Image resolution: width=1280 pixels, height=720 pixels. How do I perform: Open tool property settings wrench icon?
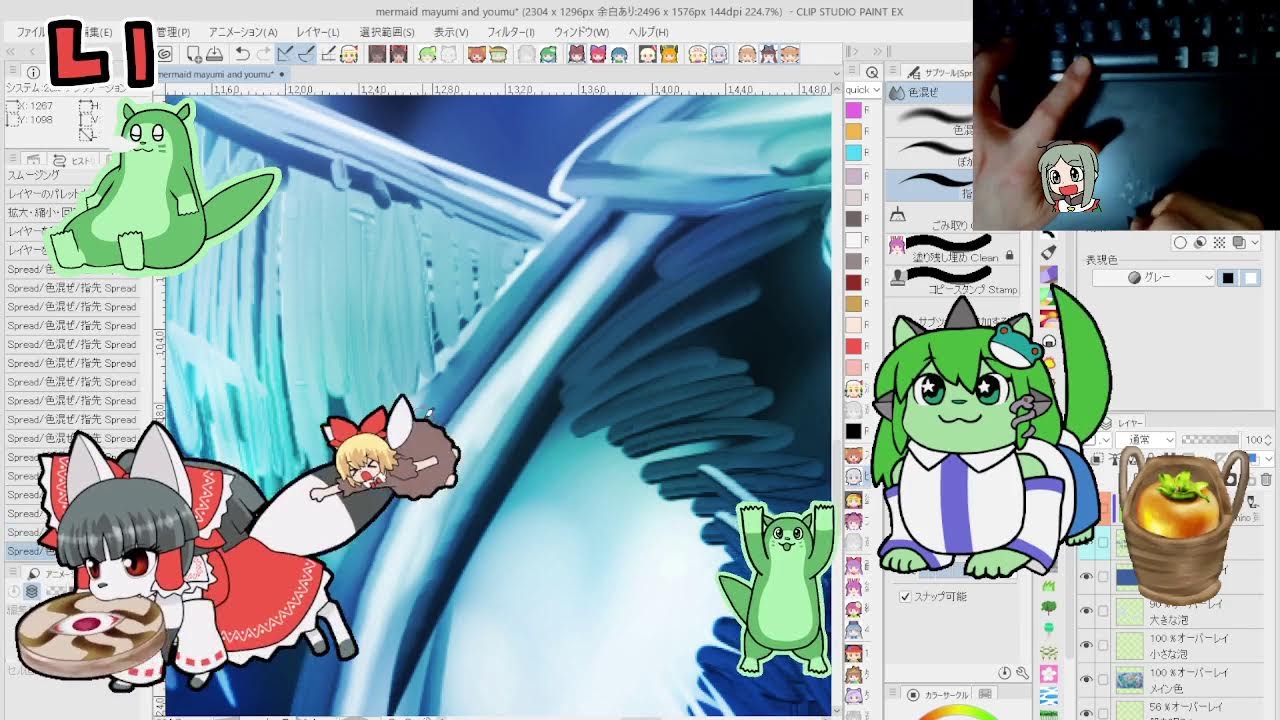point(1022,673)
